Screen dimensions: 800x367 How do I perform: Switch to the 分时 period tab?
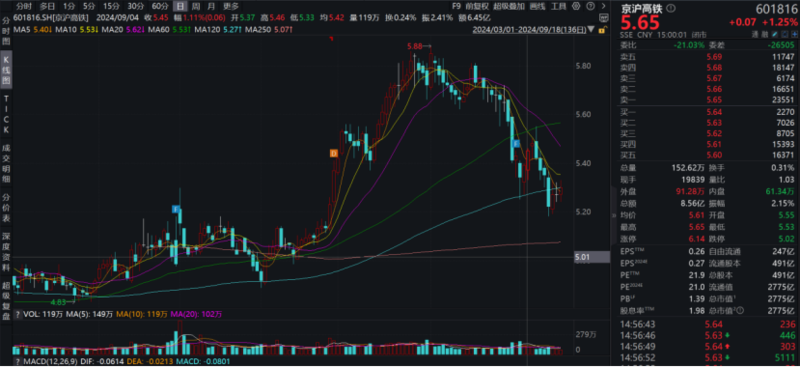coord(23,6)
